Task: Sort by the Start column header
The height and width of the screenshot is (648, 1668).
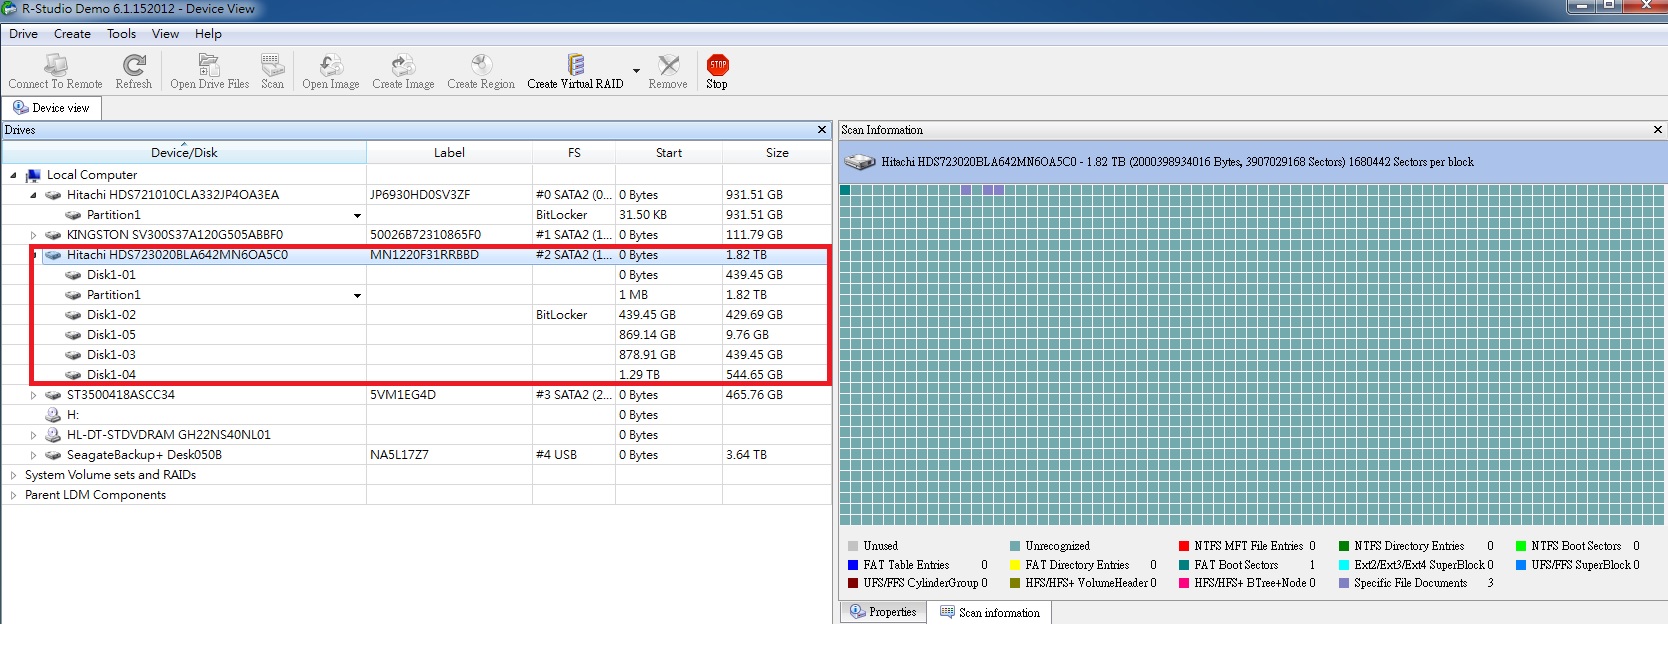Action: [669, 153]
